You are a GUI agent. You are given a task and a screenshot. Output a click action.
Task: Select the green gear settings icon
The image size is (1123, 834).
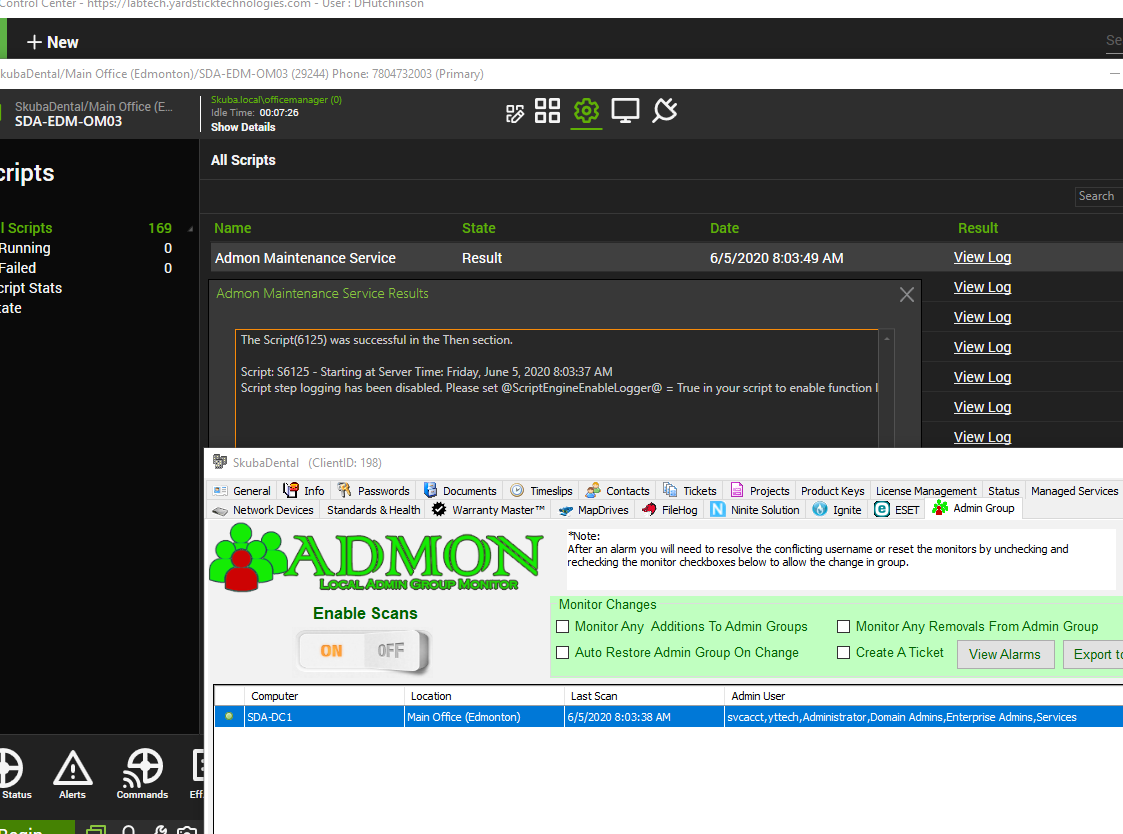(x=586, y=112)
